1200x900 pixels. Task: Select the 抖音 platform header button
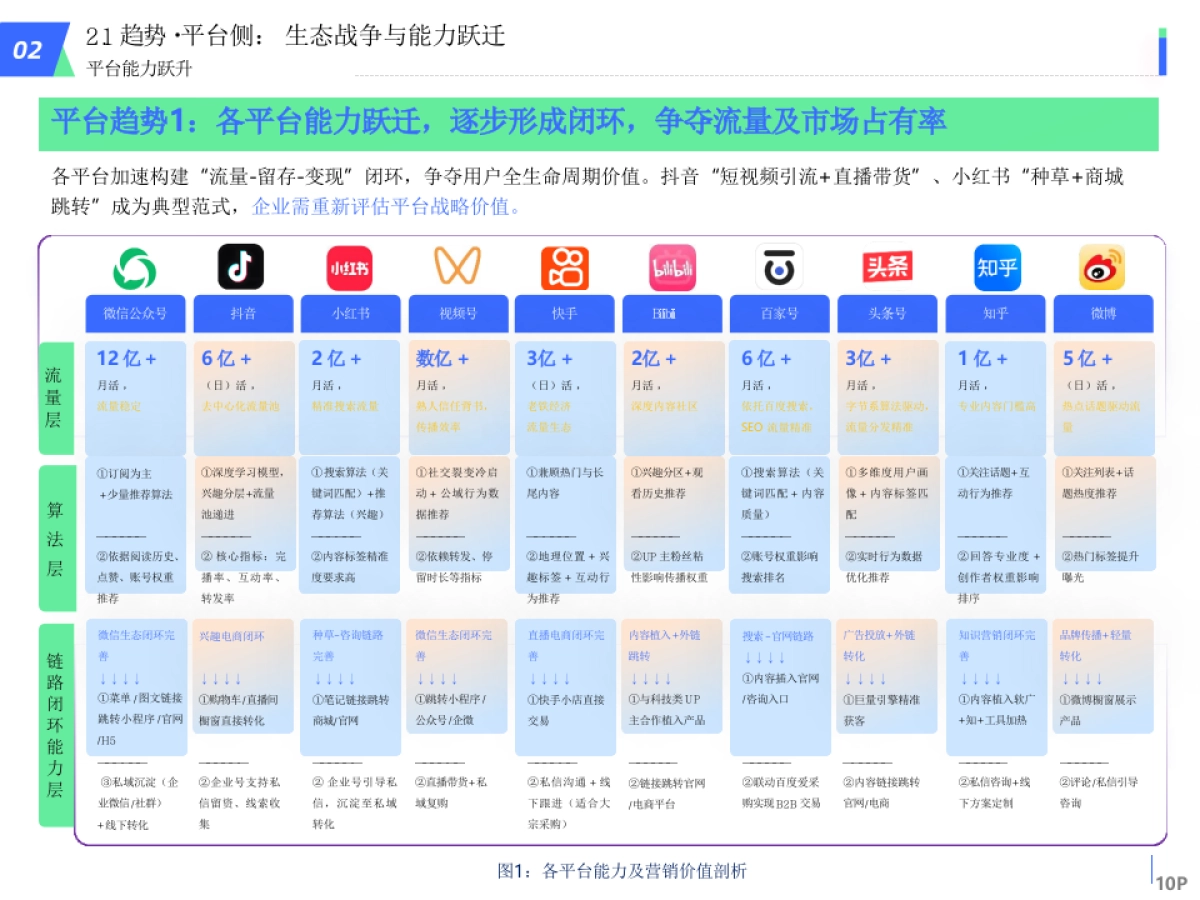point(242,314)
